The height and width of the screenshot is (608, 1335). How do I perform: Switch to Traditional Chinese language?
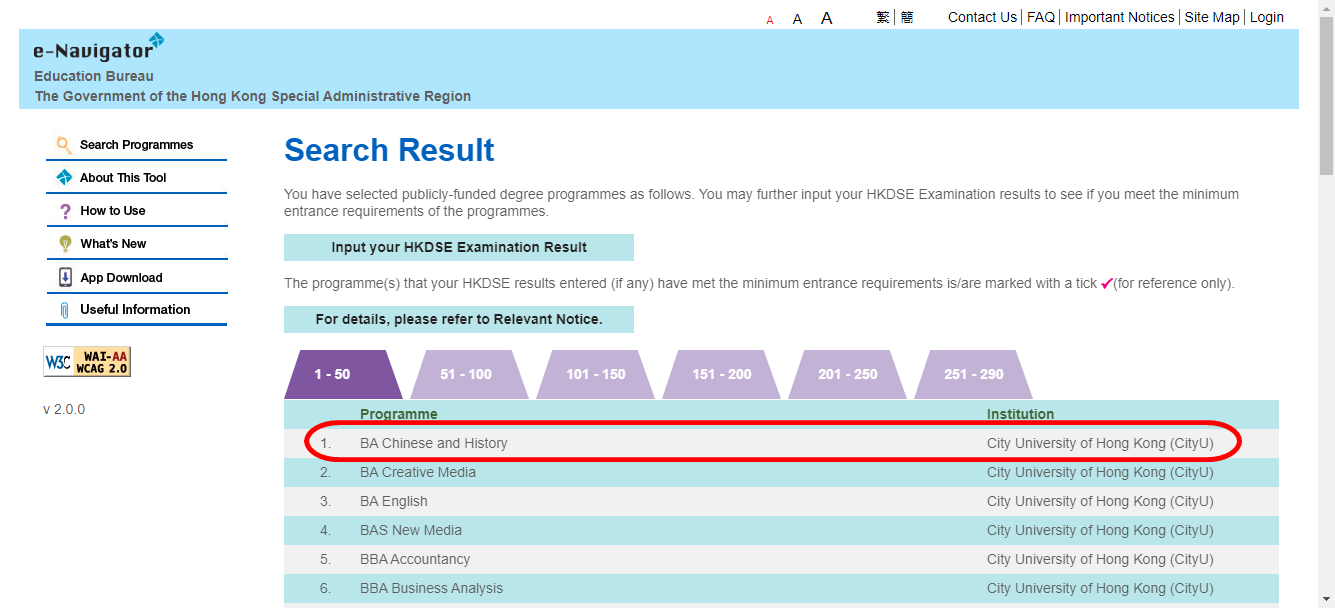point(883,17)
